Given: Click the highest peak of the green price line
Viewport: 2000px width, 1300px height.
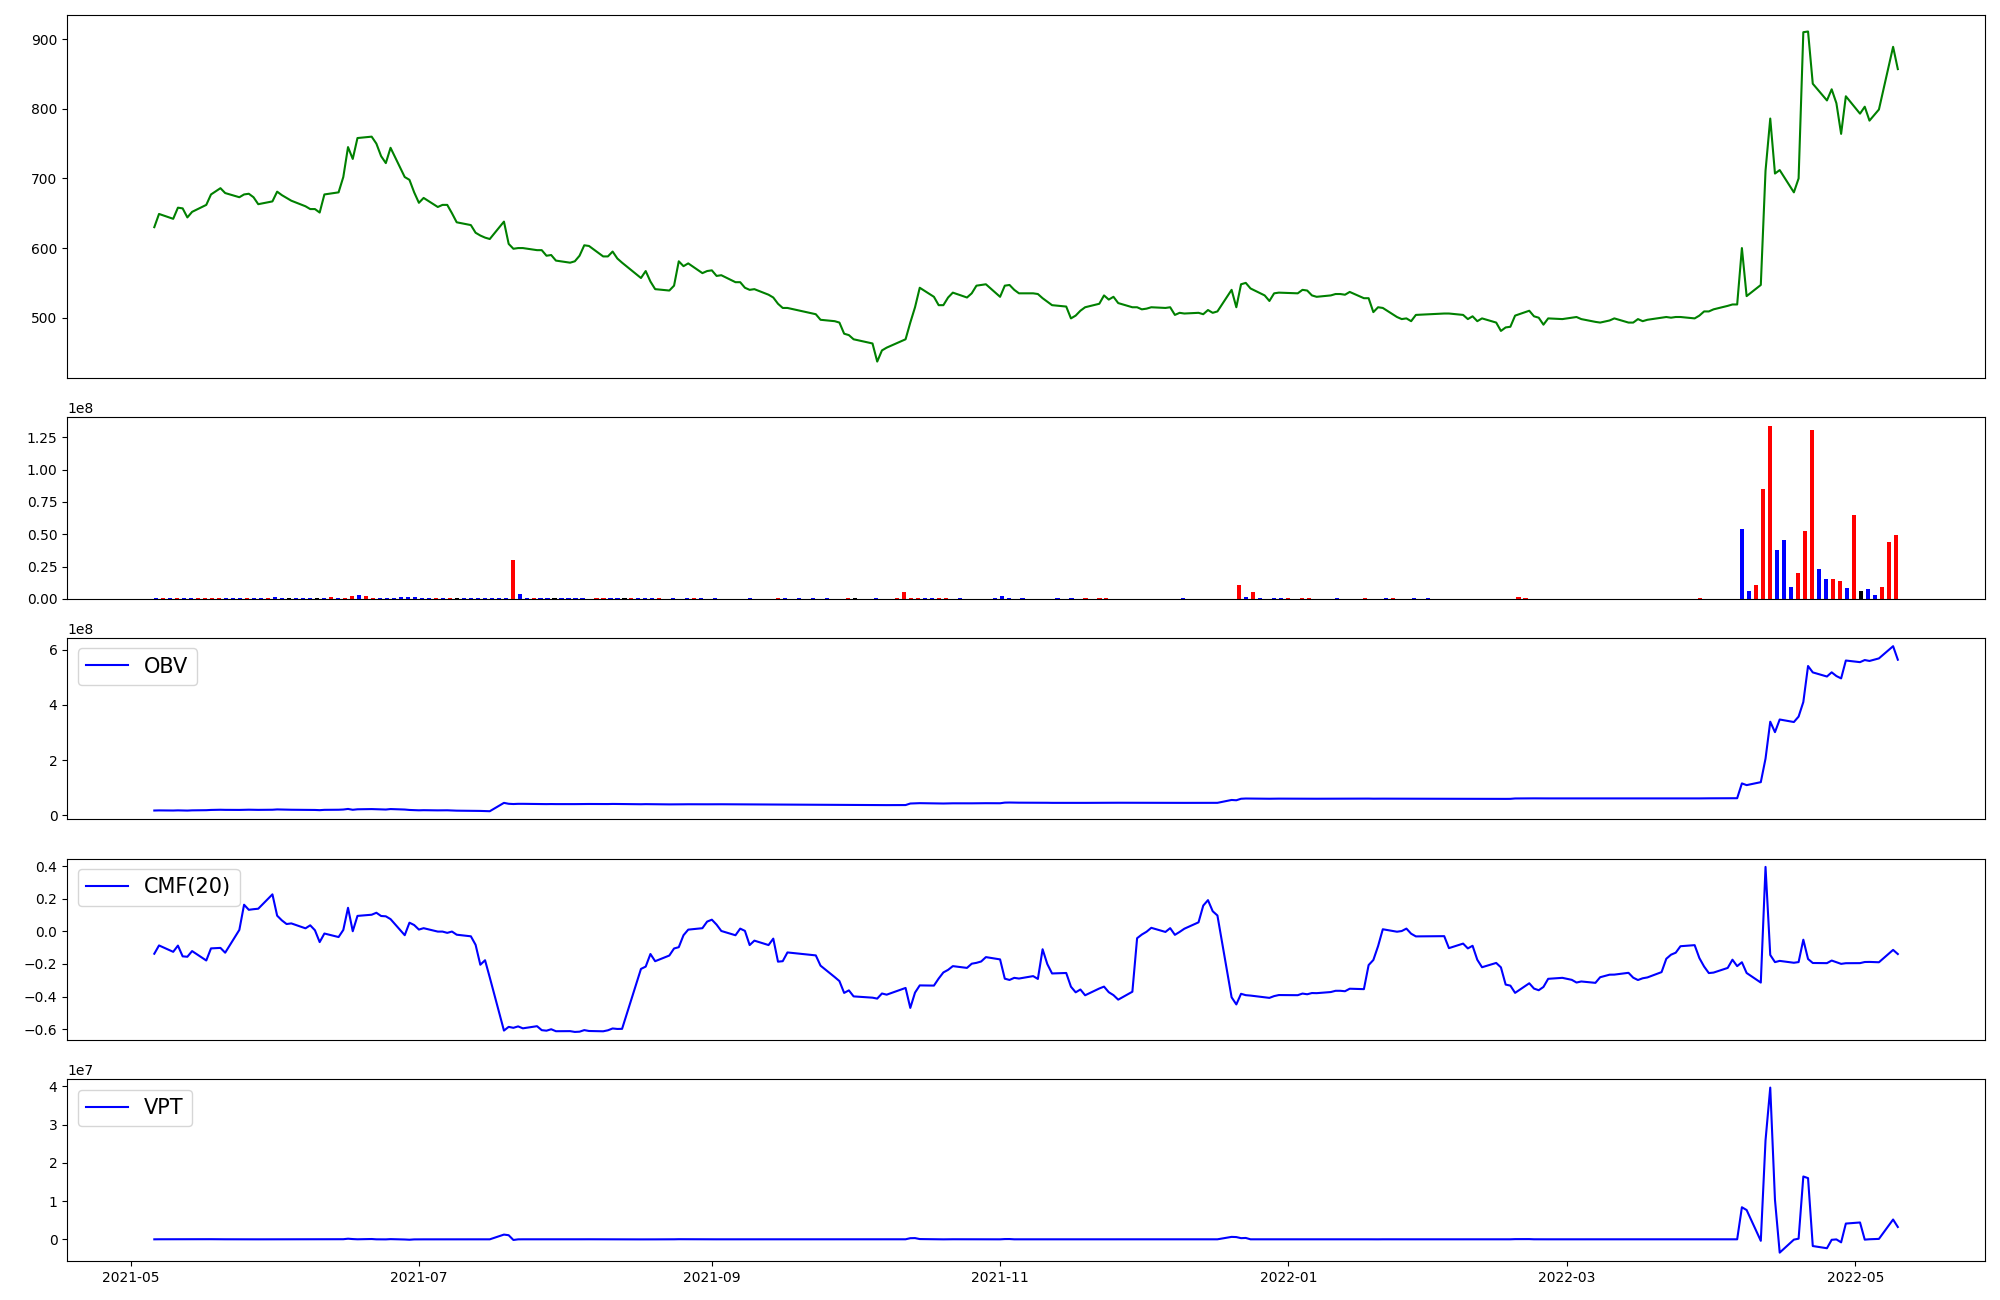Looking at the screenshot, I should [1806, 32].
